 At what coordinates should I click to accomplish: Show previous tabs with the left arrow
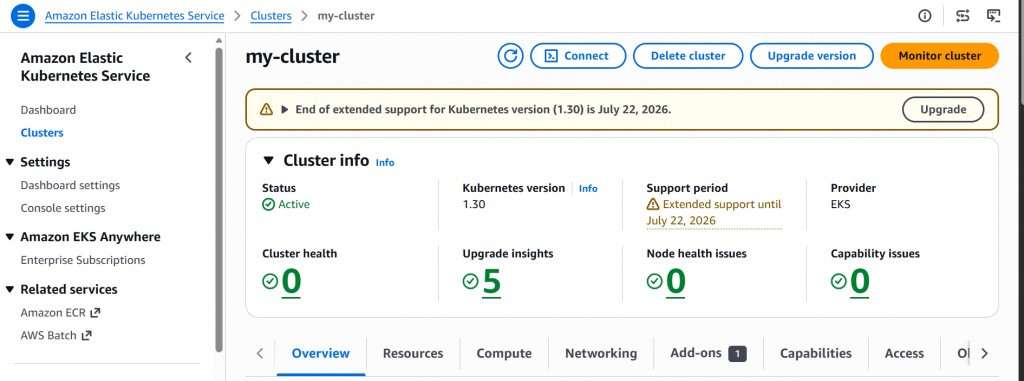[x=260, y=354]
